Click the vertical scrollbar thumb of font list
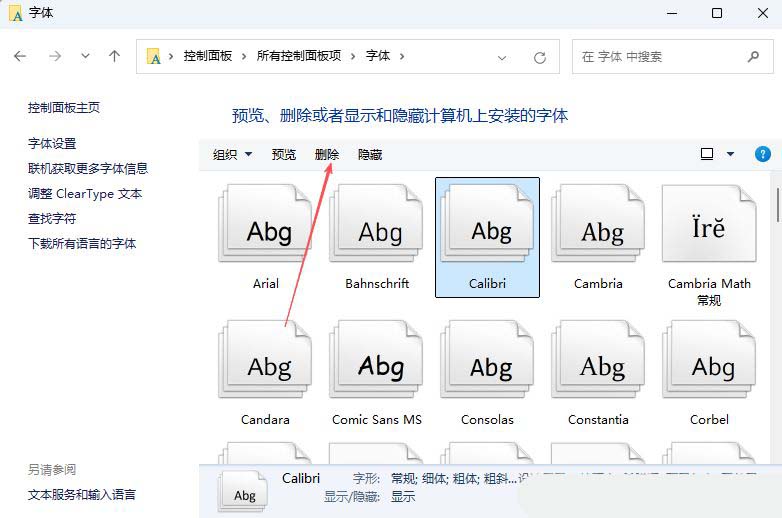Screen dimensions: 782x518 (779, 204)
